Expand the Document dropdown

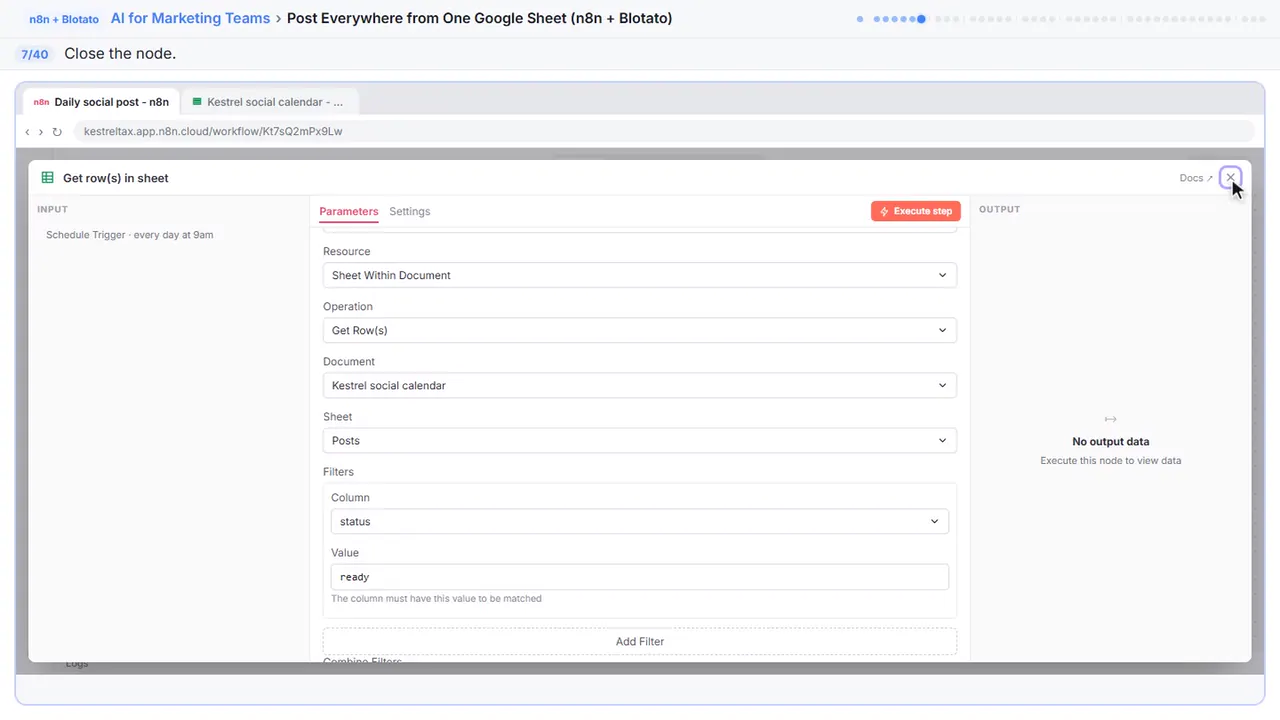[x=640, y=385]
